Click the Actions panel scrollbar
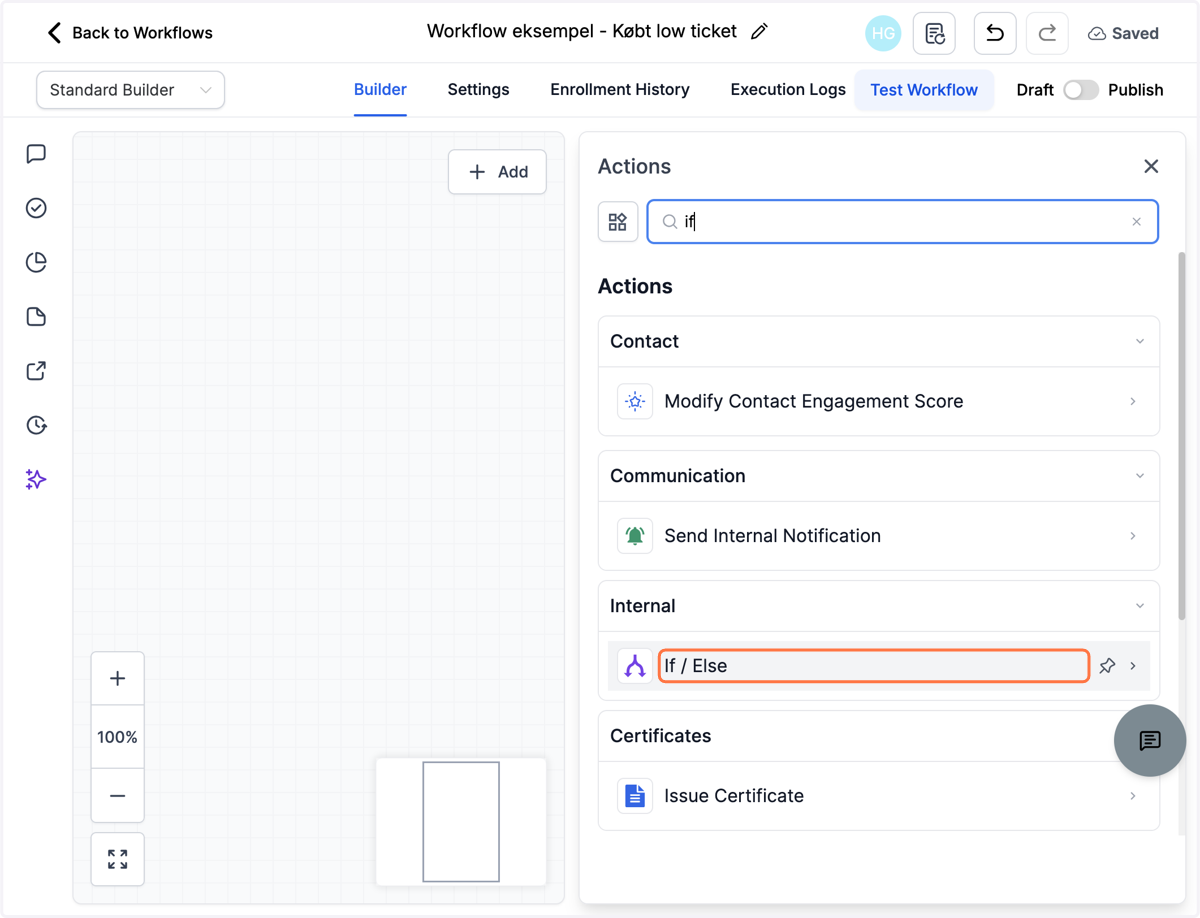This screenshot has width=1200, height=918. tap(1182, 435)
